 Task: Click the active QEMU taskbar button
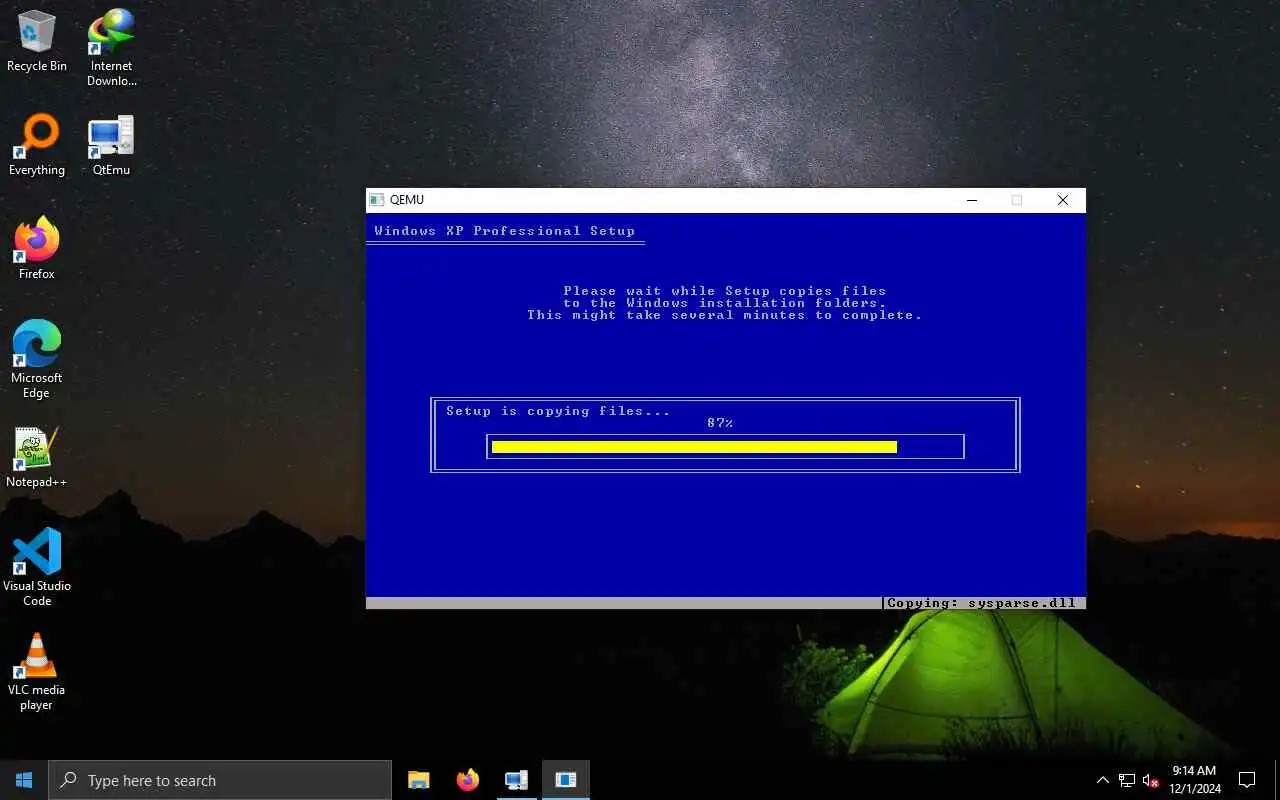(x=565, y=780)
